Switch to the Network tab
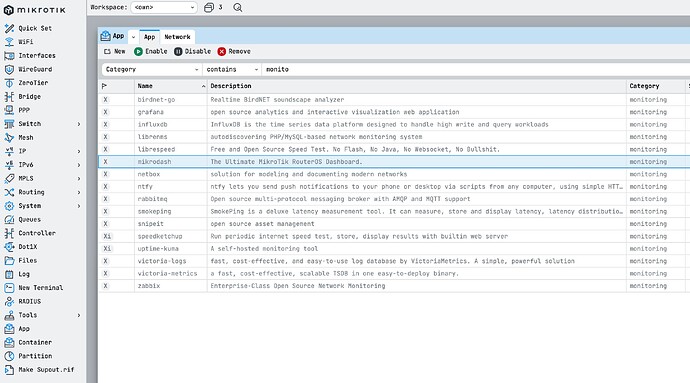 (x=177, y=37)
